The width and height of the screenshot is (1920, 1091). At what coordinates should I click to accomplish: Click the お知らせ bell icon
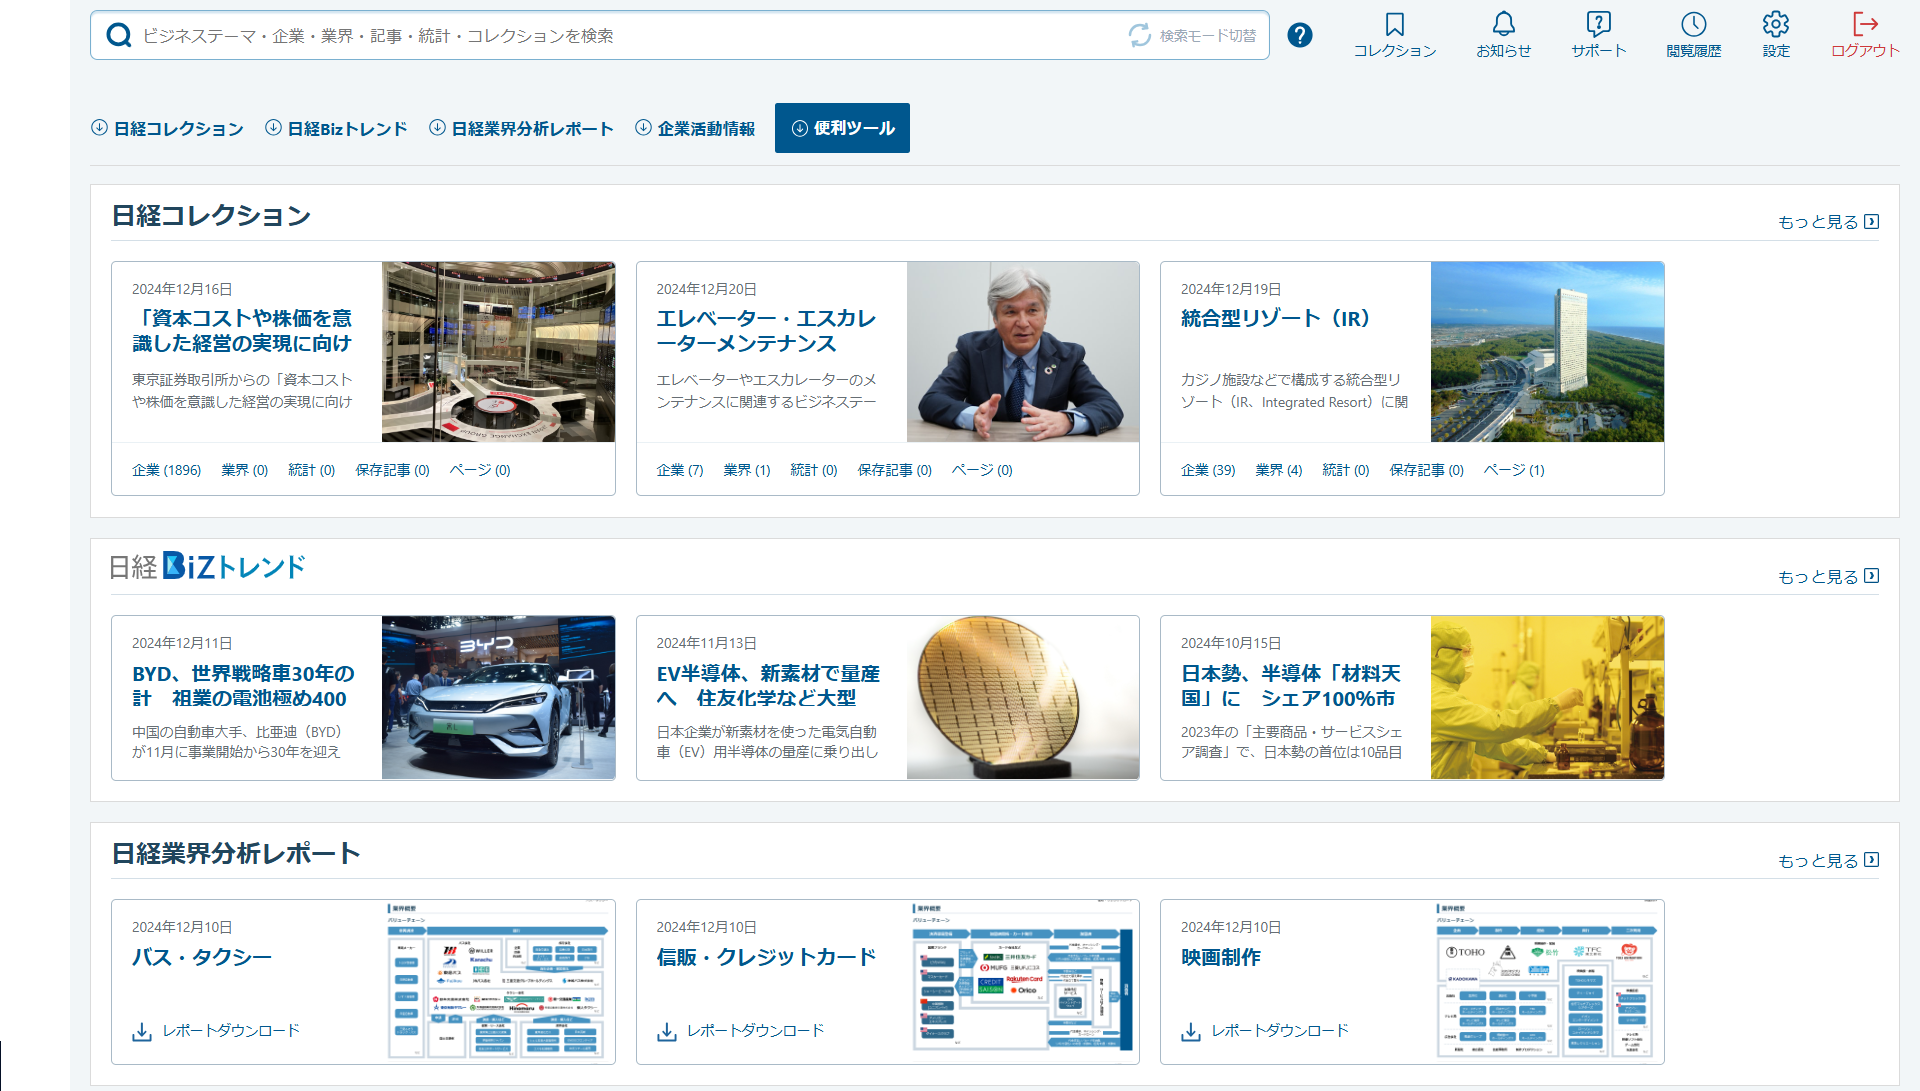[x=1503, y=25]
